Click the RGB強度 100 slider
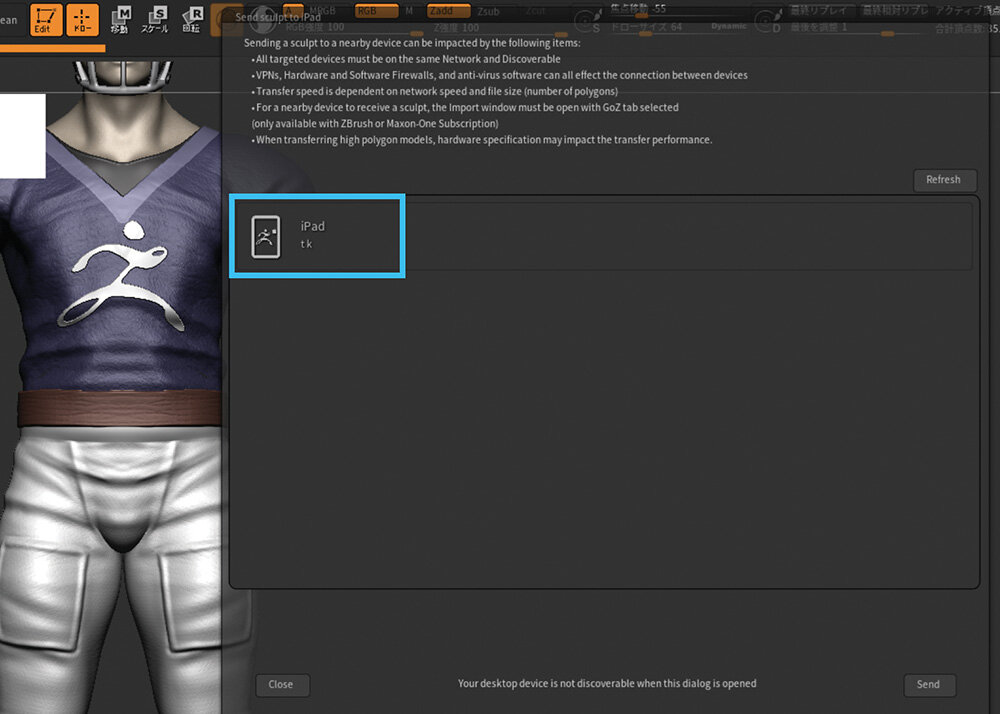 pyautogui.click(x=354, y=28)
